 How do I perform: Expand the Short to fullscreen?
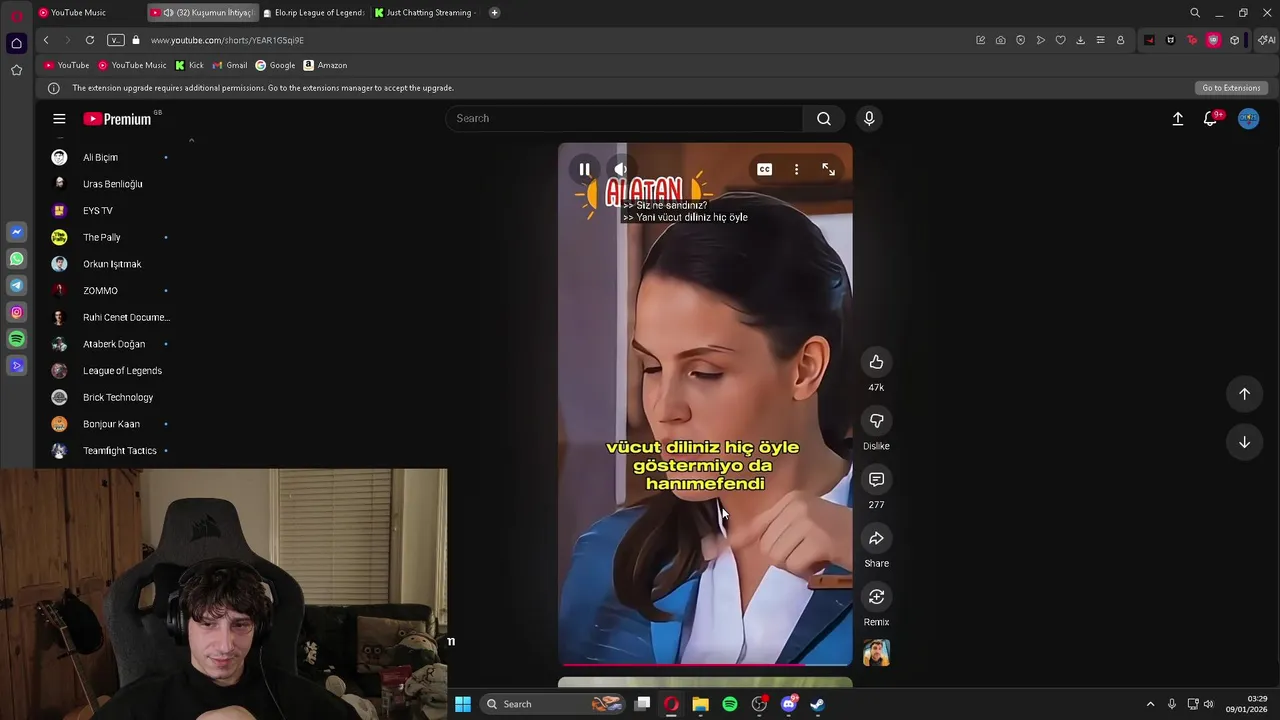(x=828, y=169)
